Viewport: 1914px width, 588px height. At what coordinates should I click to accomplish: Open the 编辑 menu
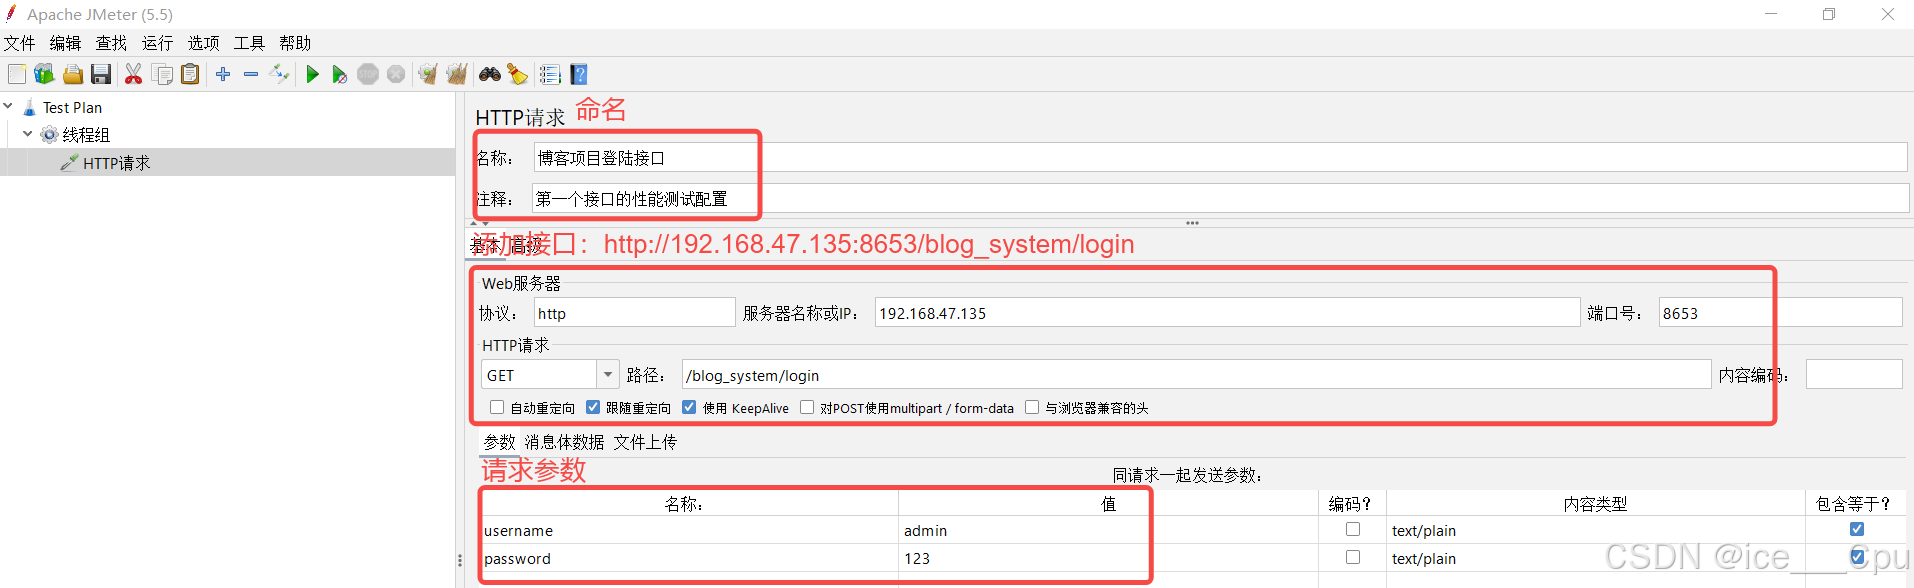coord(65,43)
